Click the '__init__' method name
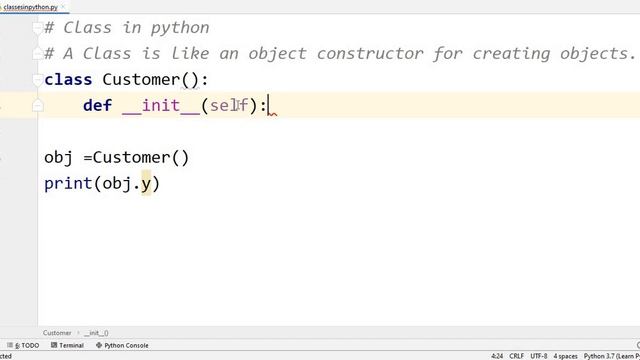The width and height of the screenshot is (640, 360). click(x=161, y=106)
